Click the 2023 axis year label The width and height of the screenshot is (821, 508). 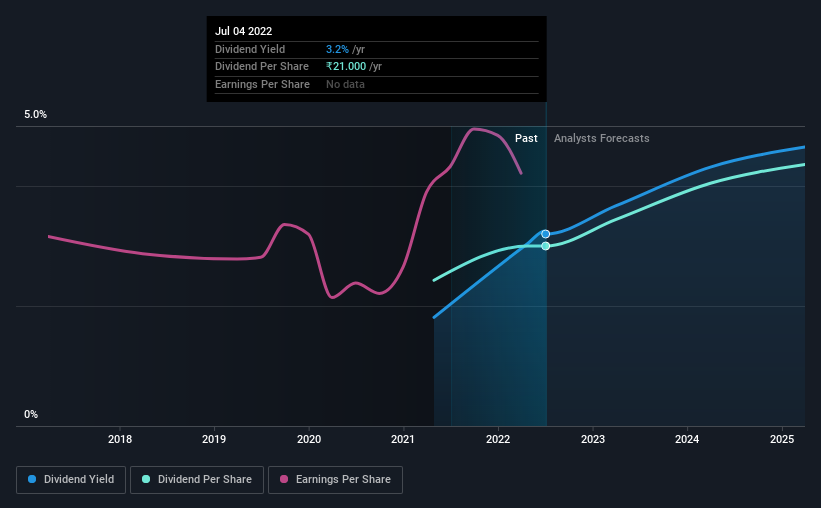click(593, 439)
